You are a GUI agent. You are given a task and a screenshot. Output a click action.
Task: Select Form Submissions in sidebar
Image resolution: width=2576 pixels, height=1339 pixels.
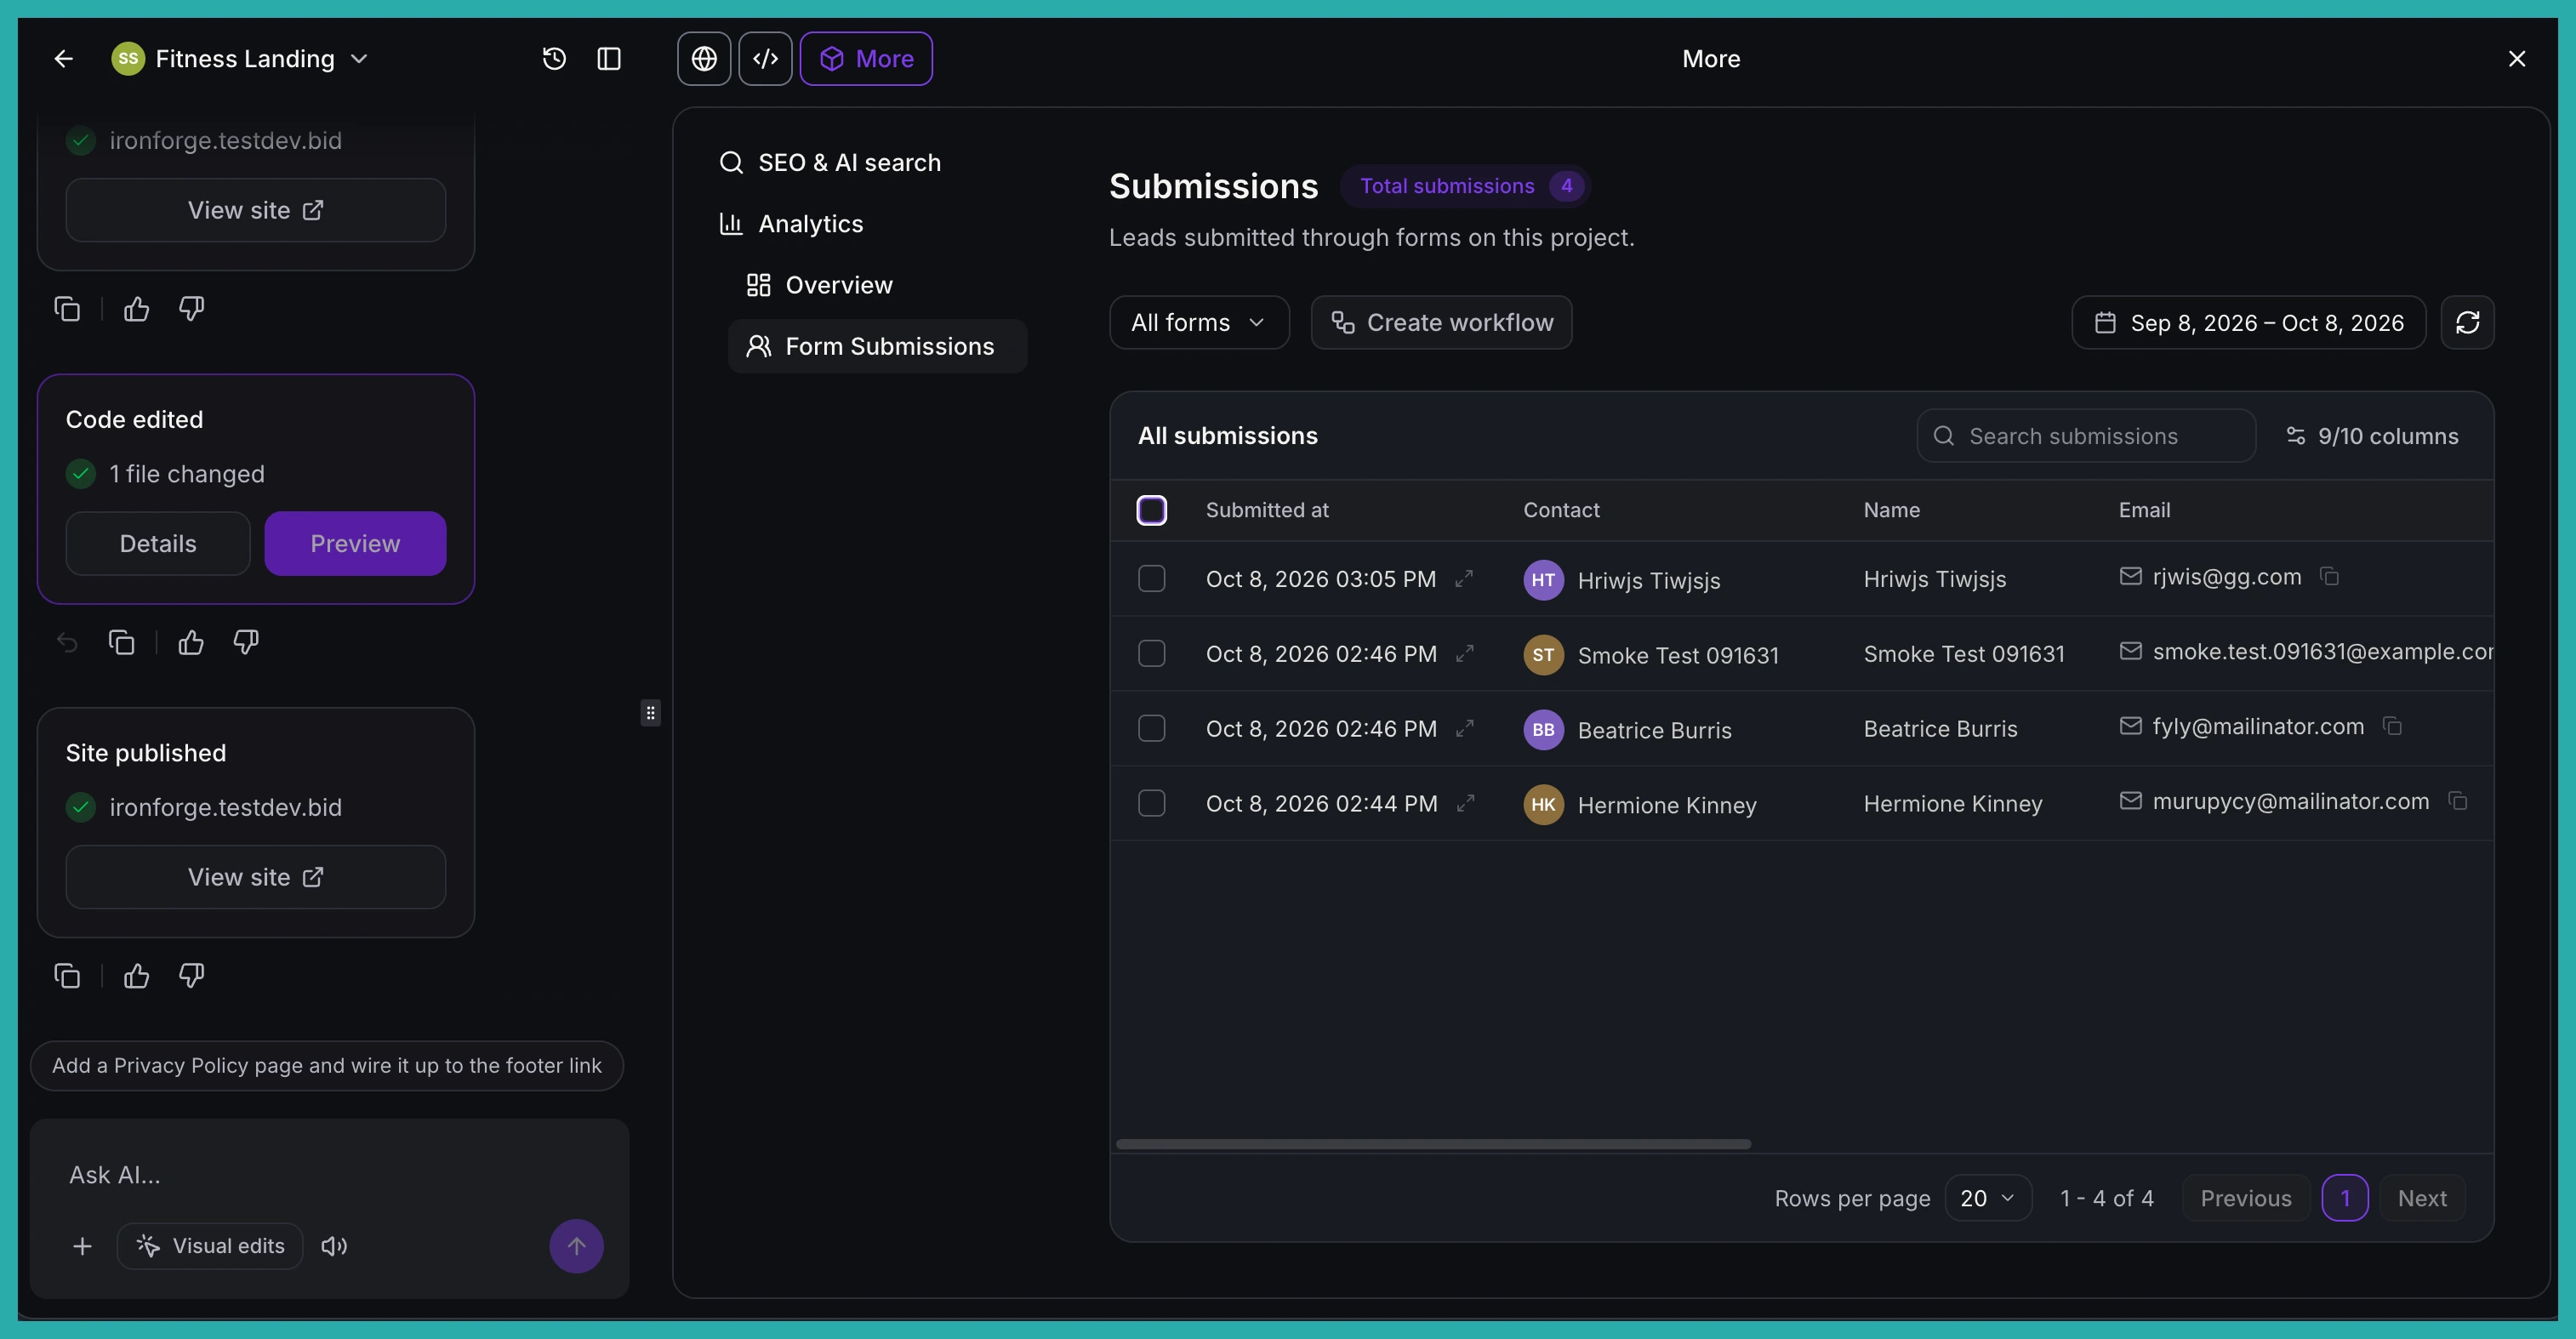click(x=877, y=346)
